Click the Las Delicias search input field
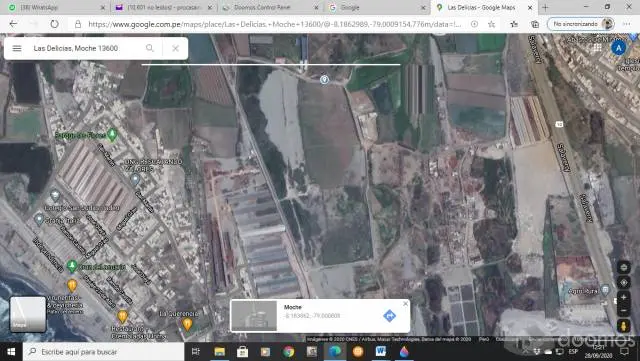 point(86,48)
